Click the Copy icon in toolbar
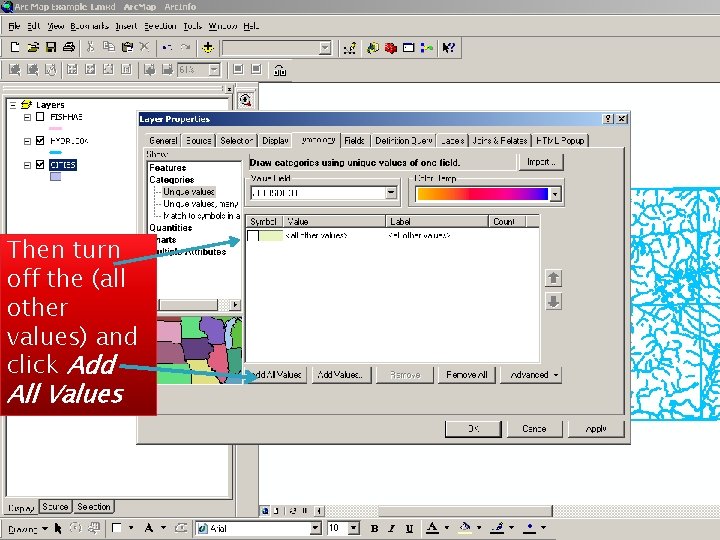The height and width of the screenshot is (540, 720). 109,47
